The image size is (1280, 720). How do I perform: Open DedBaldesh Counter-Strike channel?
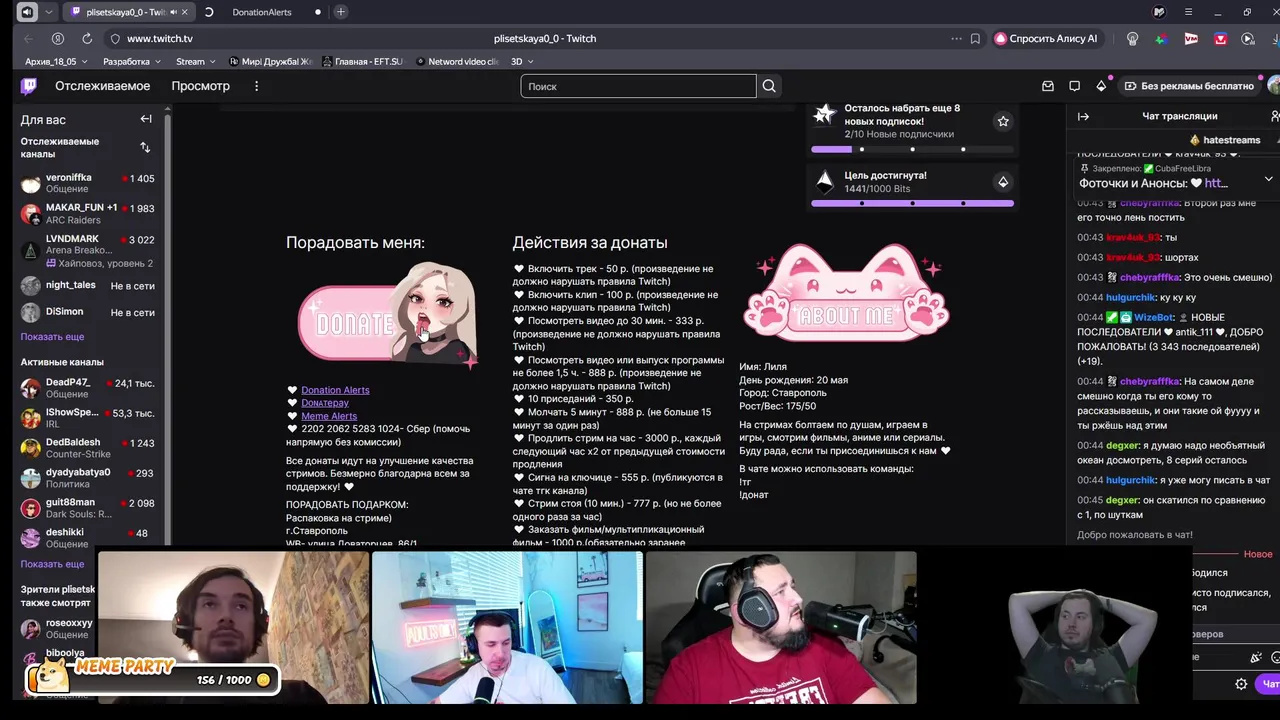coord(88,448)
